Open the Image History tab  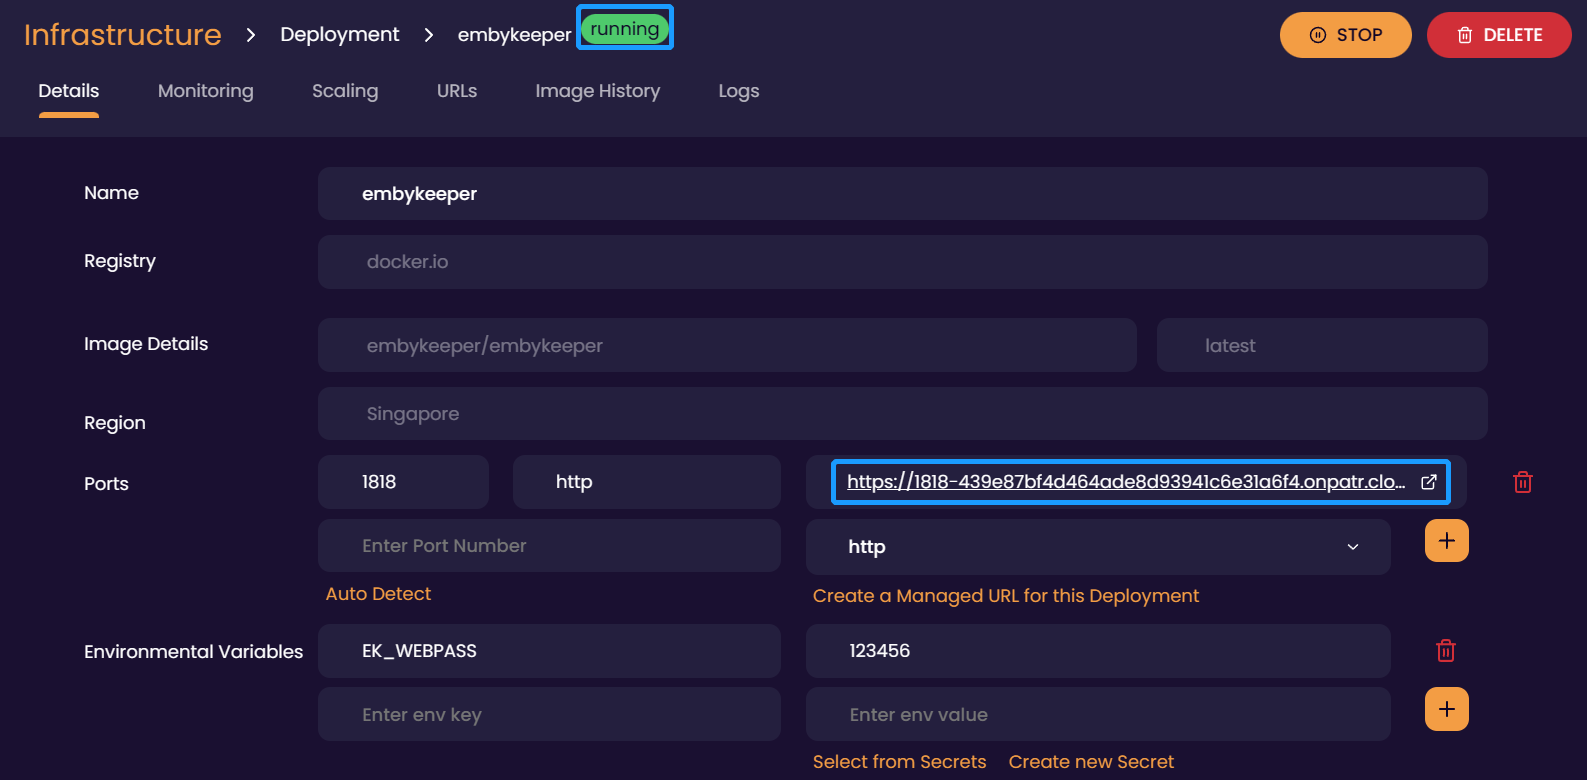[x=598, y=91]
